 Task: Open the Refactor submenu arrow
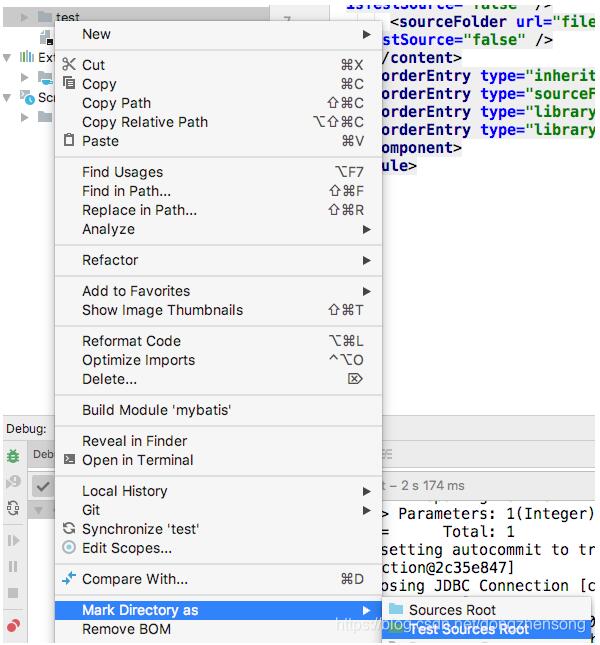[366, 260]
